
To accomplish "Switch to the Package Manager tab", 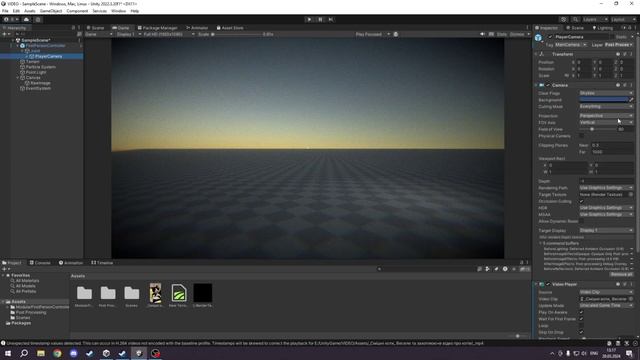I will (x=158, y=28).
